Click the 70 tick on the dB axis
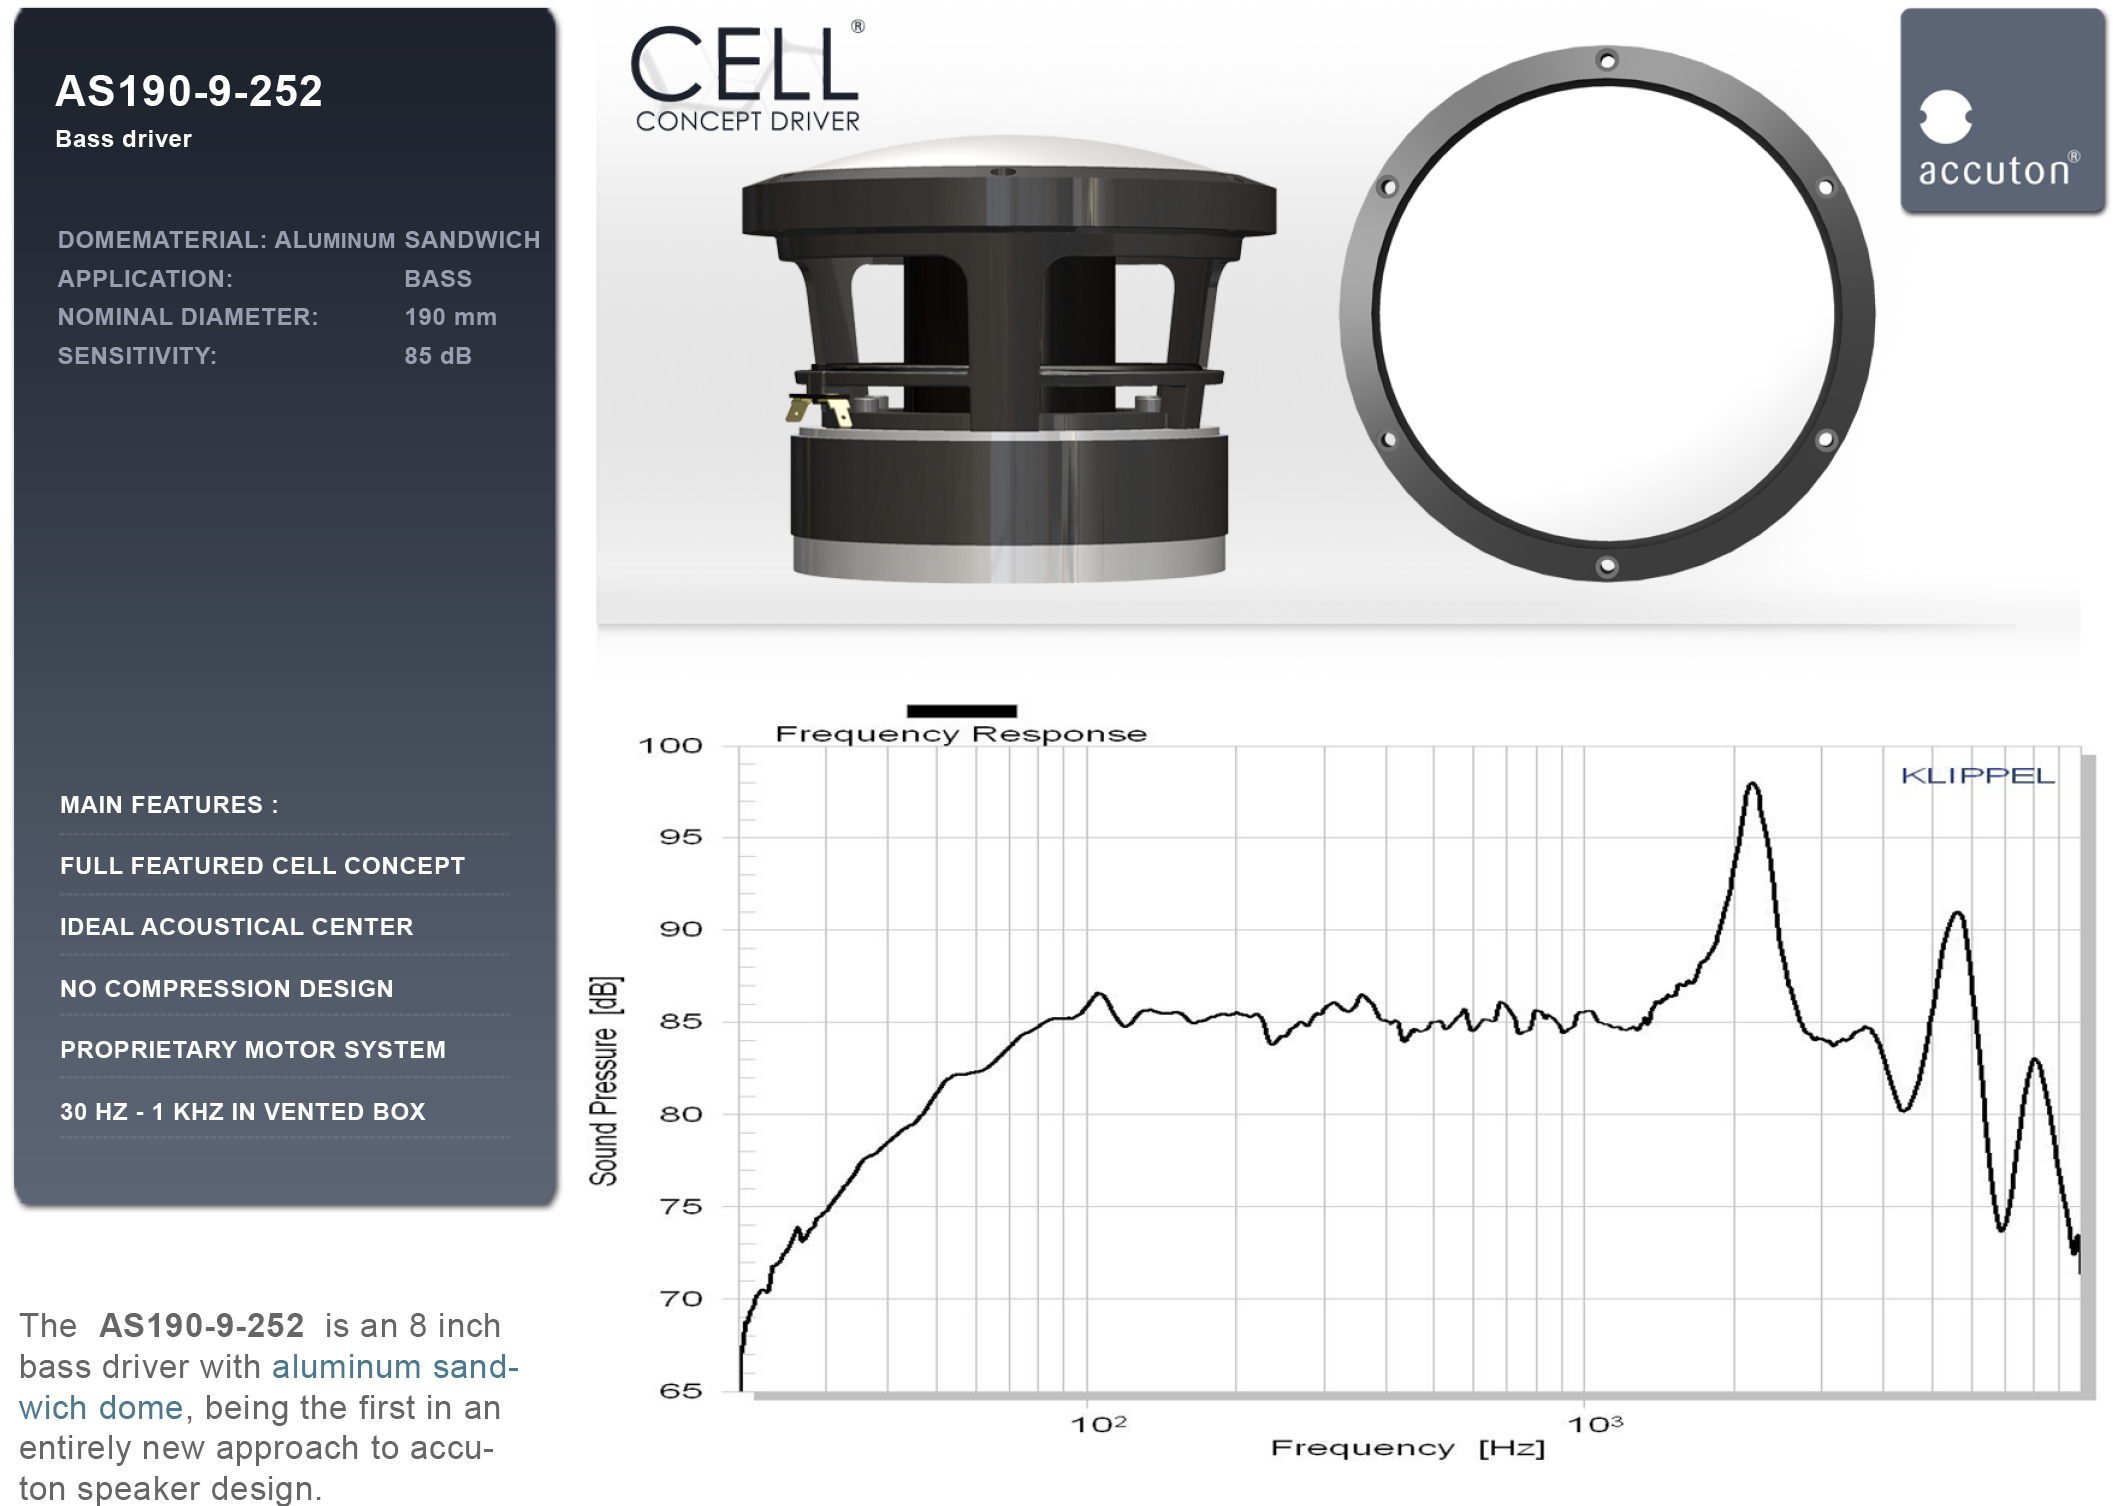This screenshot has width=2114, height=1506. [681, 1299]
